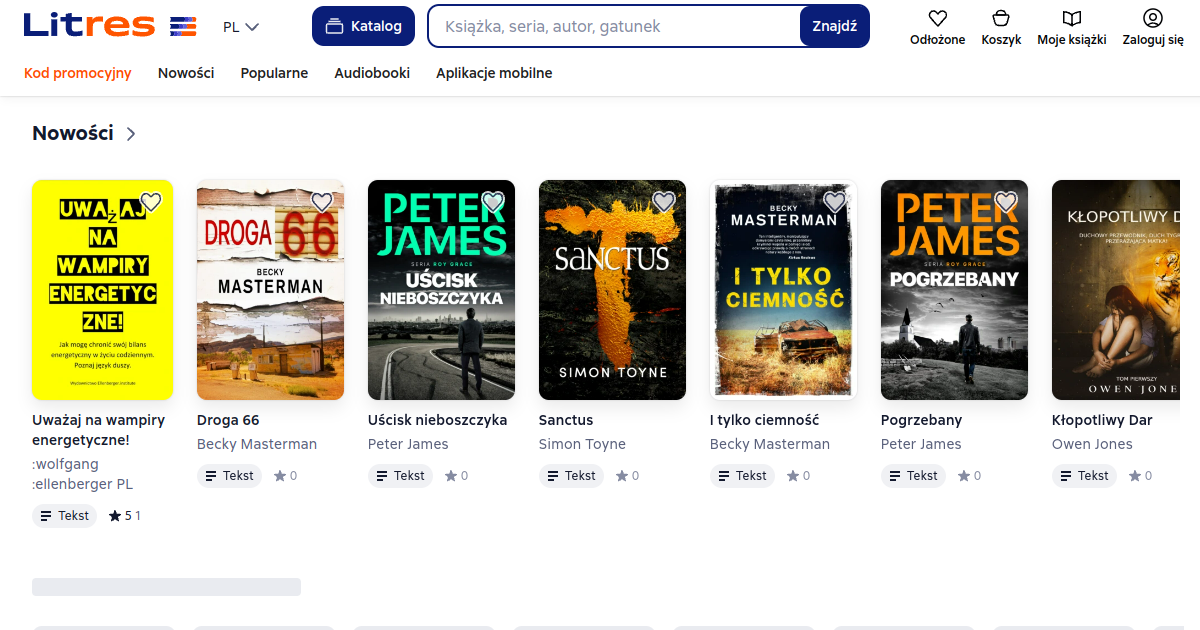This screenshot has width=1200, height=630.
Task: Open the Nowości section heading
Action: (x=73, y=133)
